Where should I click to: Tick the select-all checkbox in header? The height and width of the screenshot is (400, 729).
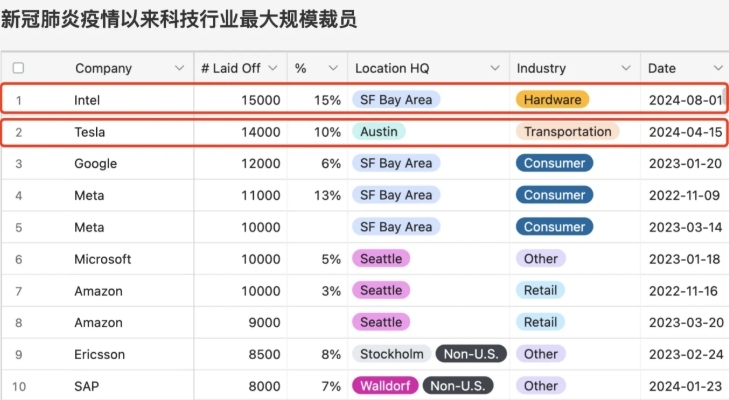click(18, 68)
